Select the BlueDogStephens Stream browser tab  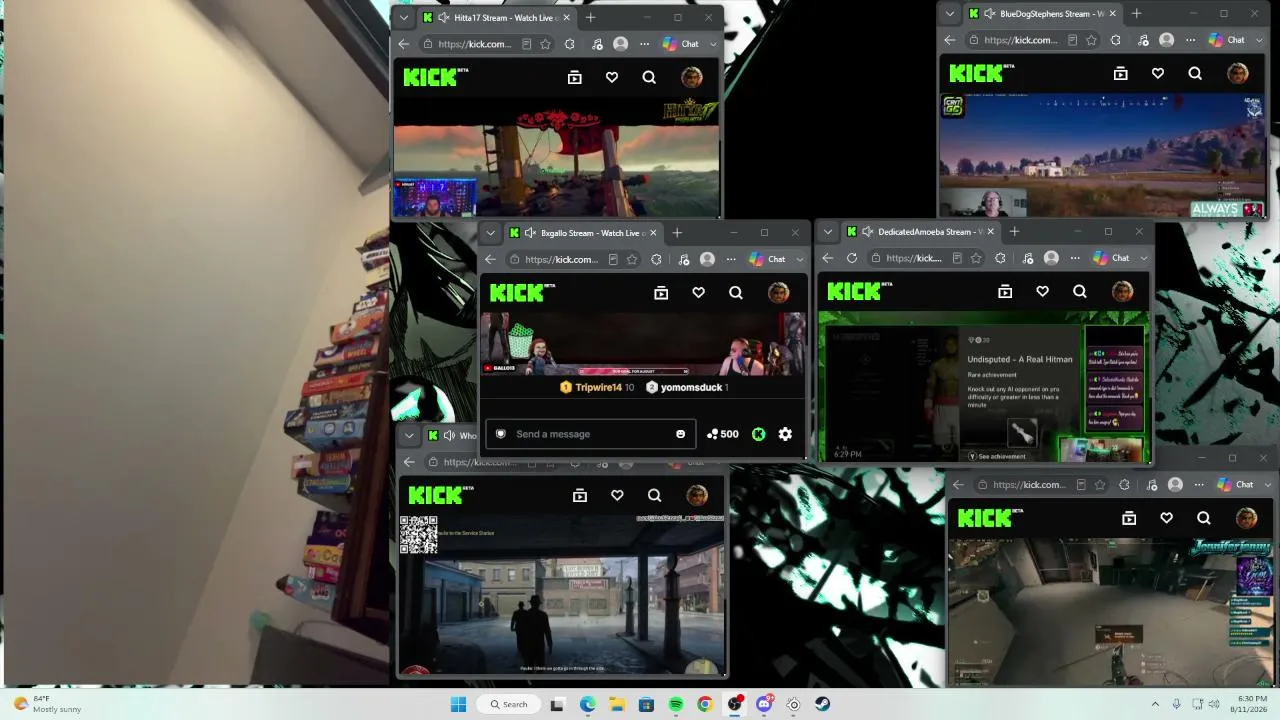(x=1042, y=14)
